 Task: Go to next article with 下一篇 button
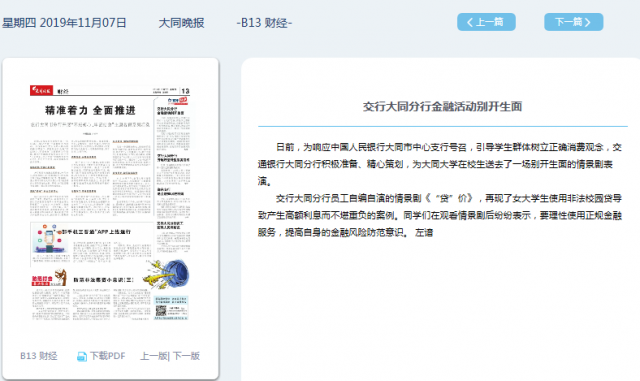coord(573,22)
